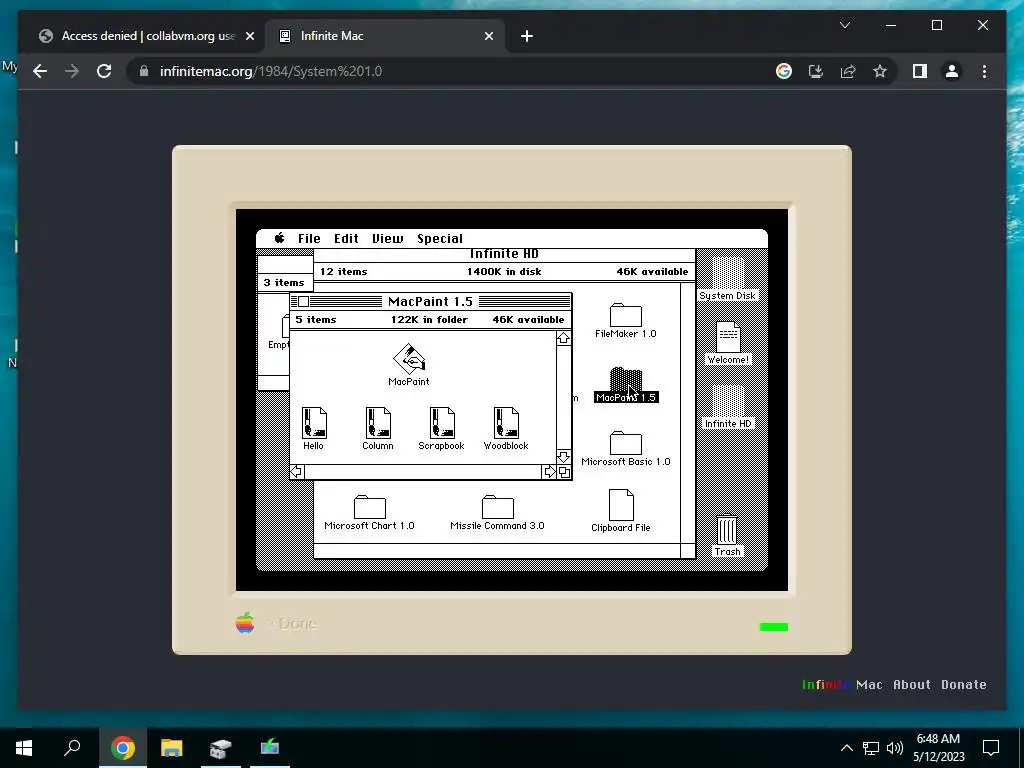The image size is (1024, 768).
Task: Bookmark this page with the star icon
Action: [x=880, y=71]
